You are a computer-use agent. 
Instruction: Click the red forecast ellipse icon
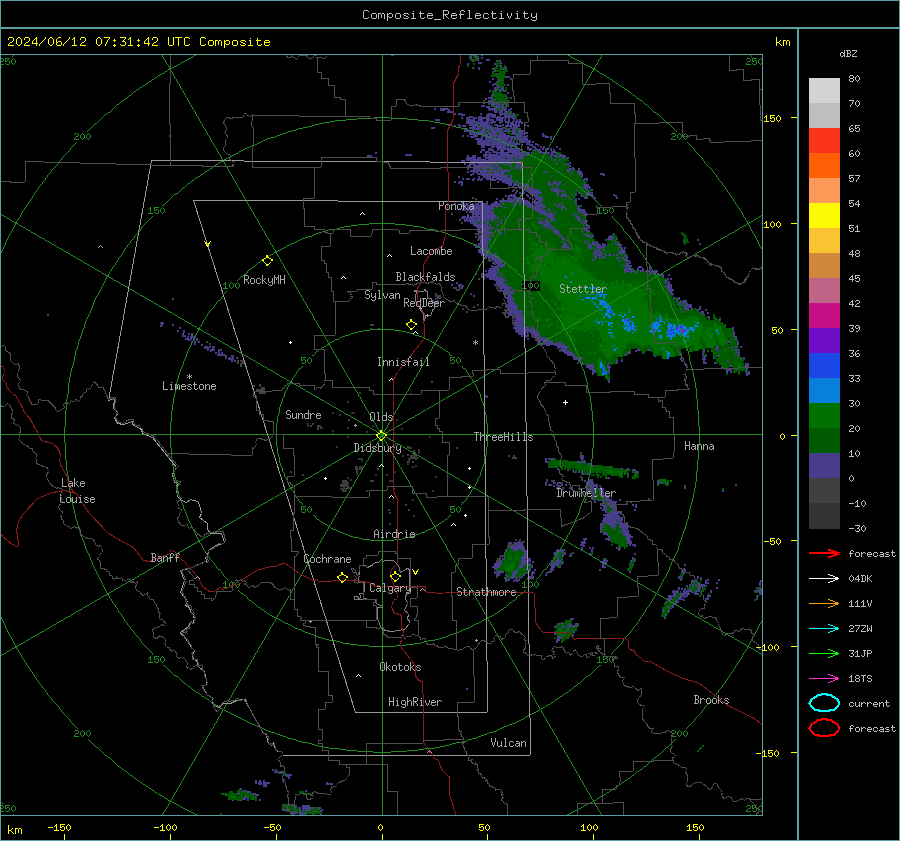tap(824, 728)
